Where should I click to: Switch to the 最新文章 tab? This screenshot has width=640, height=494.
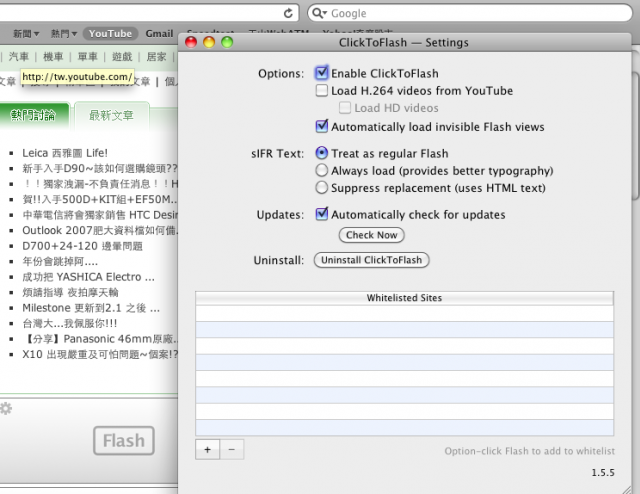pyautogui.click(x=111, y=116)
